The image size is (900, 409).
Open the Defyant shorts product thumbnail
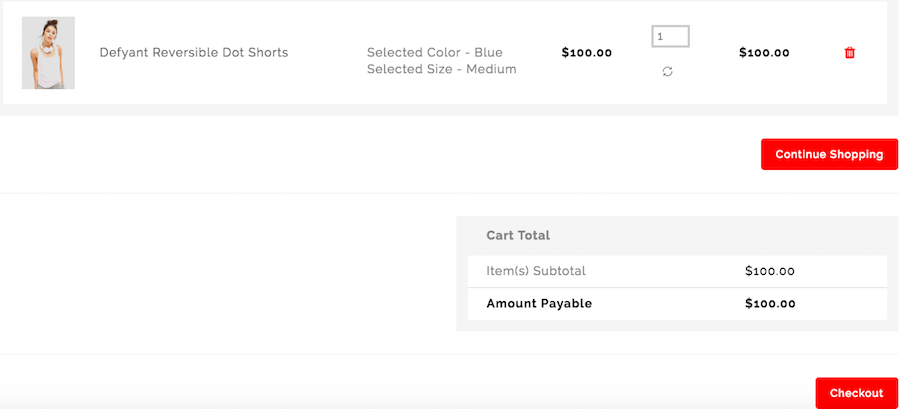48,53
